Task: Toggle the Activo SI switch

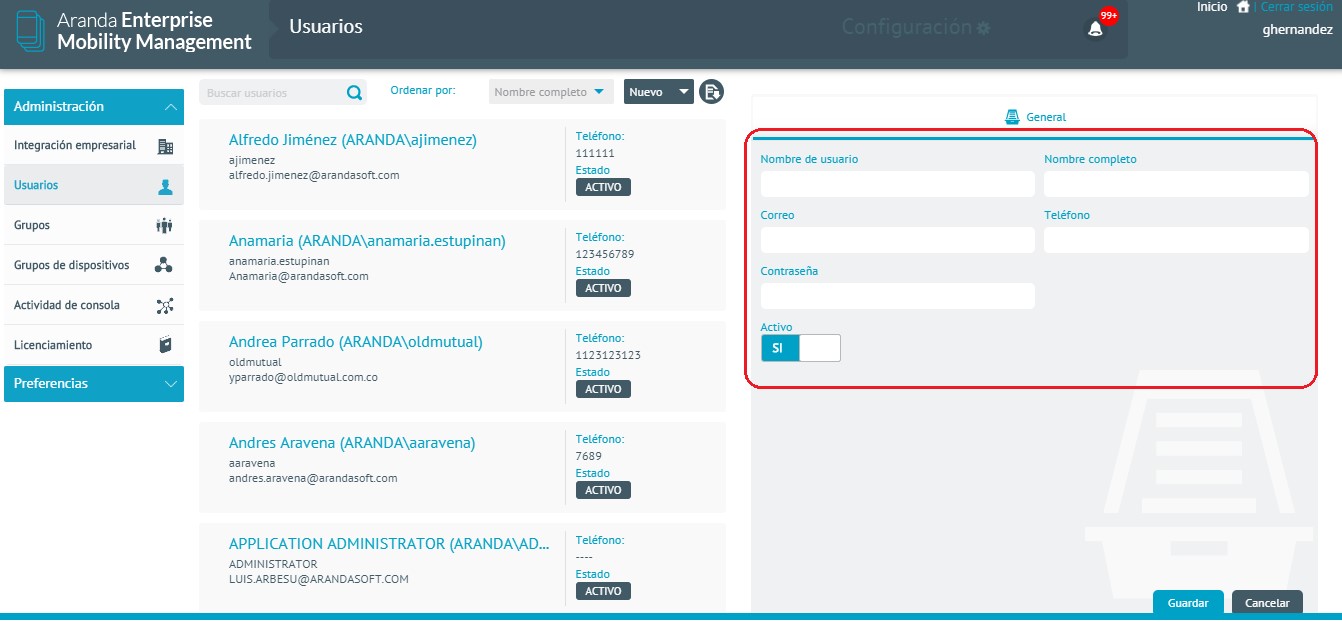Action: coord(800,348)
